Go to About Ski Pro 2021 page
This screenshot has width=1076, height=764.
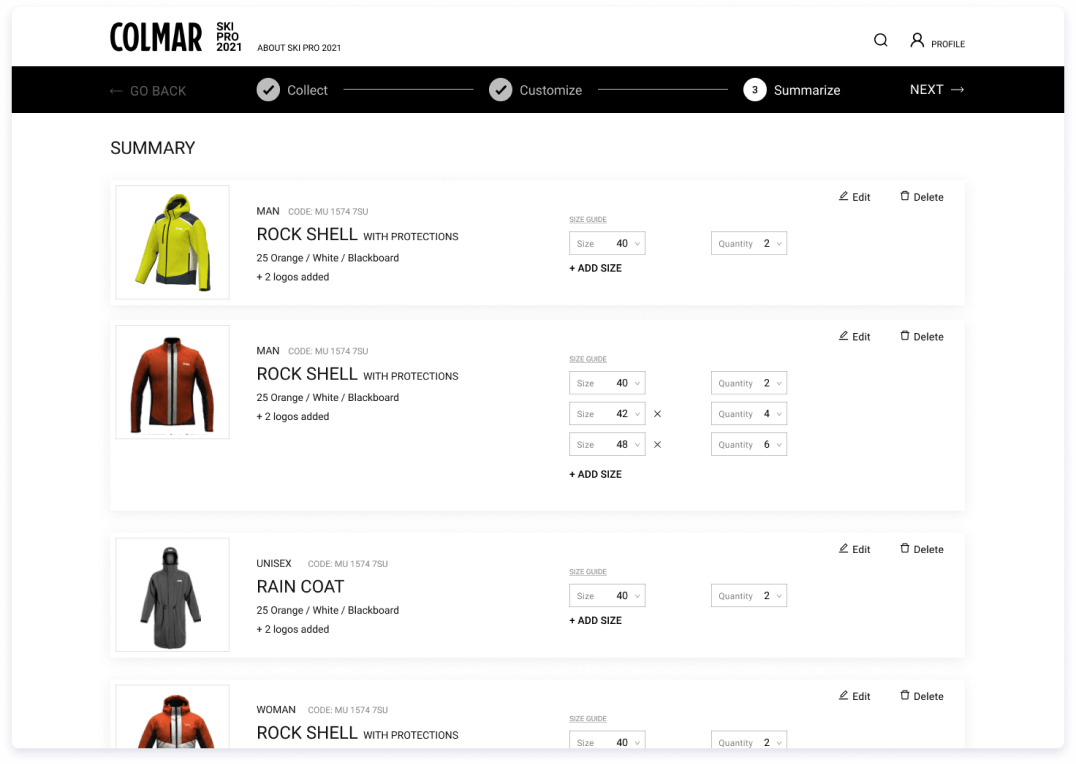[299, 48]
